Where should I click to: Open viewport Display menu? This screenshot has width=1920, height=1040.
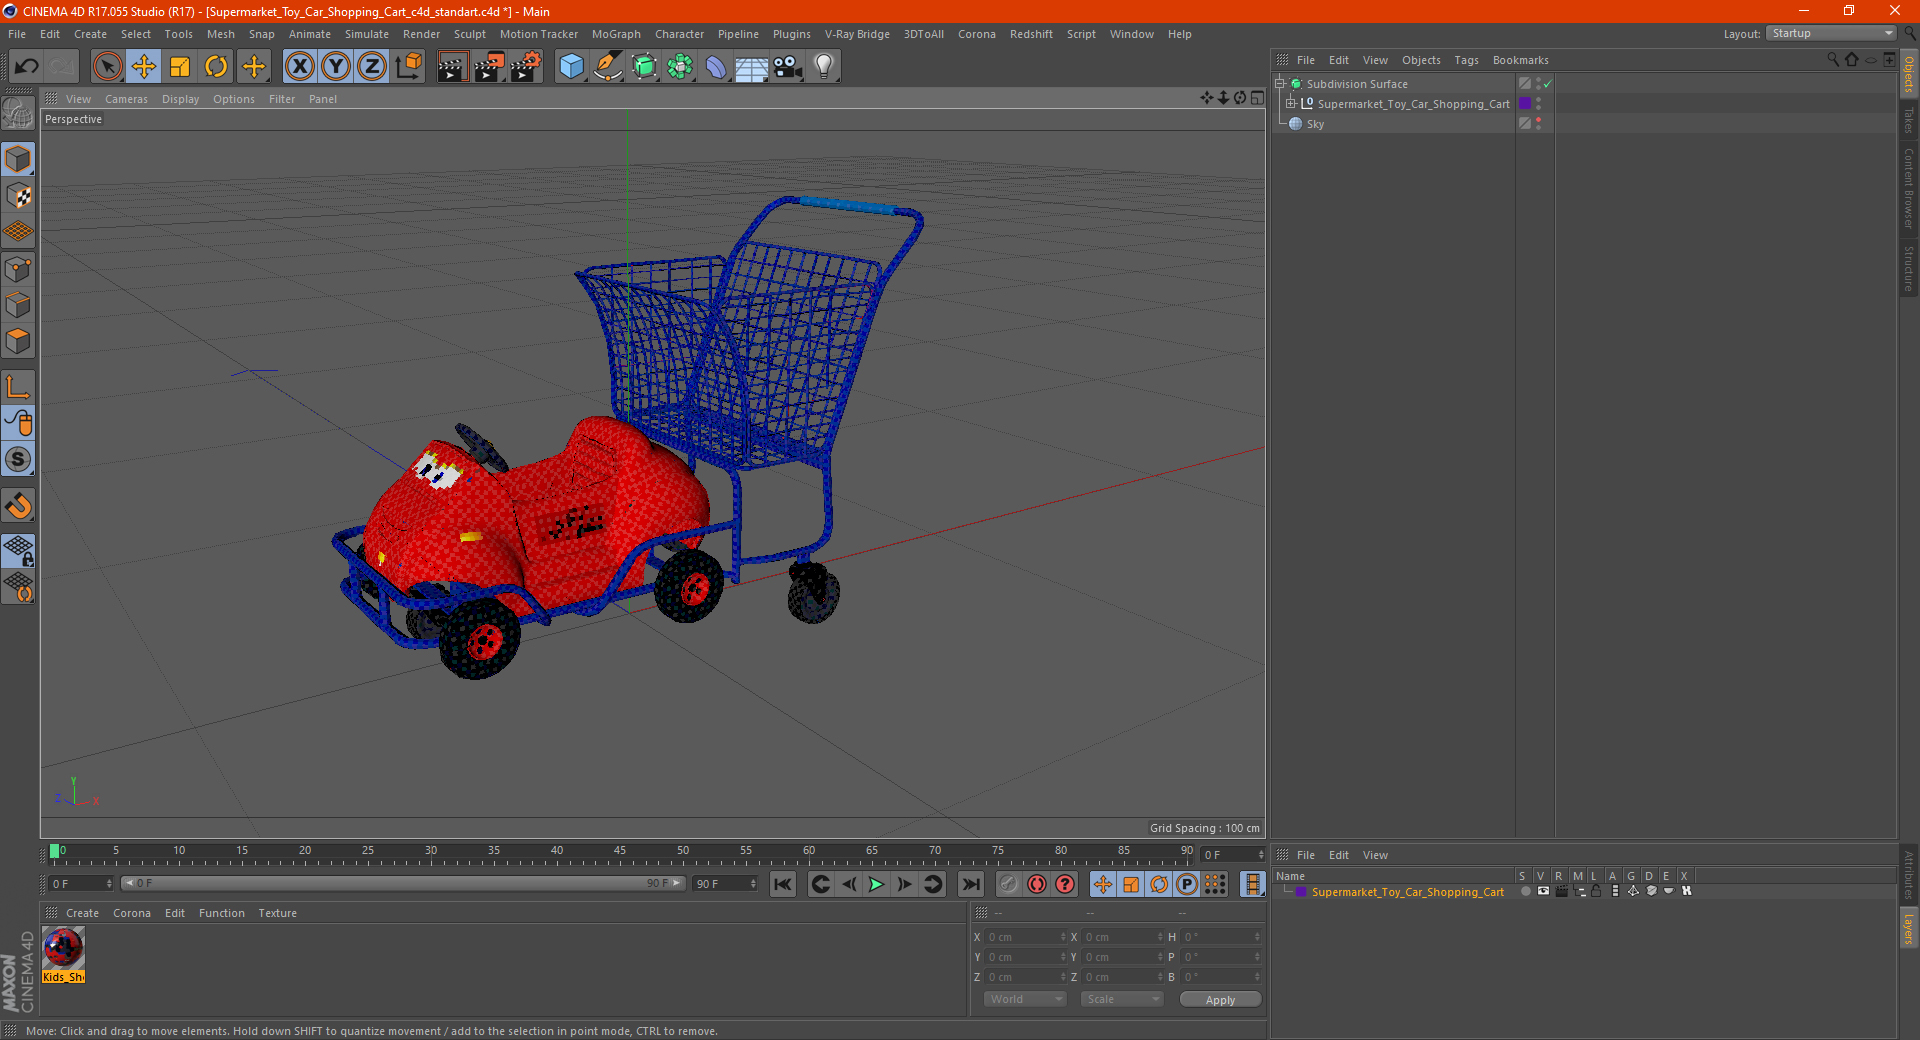coord(180,99)
